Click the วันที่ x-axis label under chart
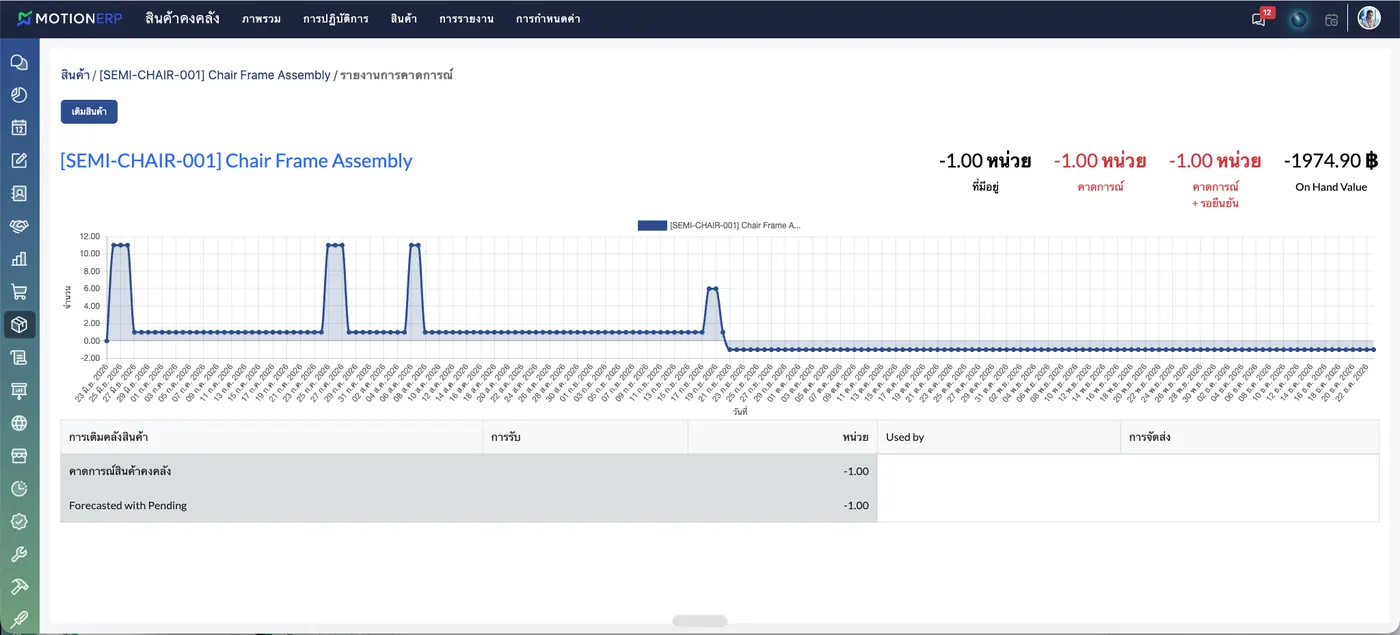This screenshot has height=635, width=1400. click(740, 411)
